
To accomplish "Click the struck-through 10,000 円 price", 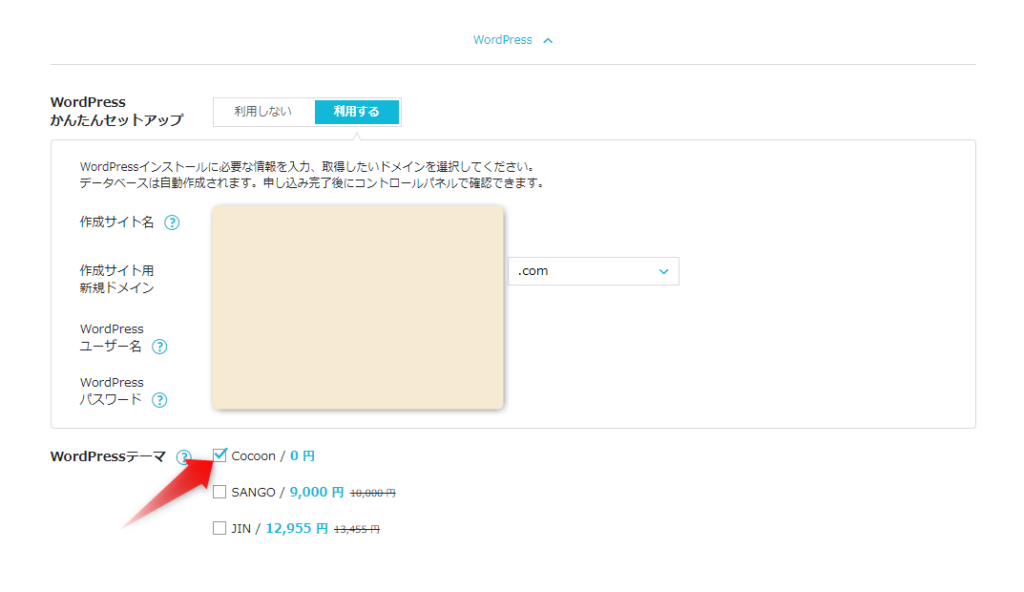I will click(373, 493).
